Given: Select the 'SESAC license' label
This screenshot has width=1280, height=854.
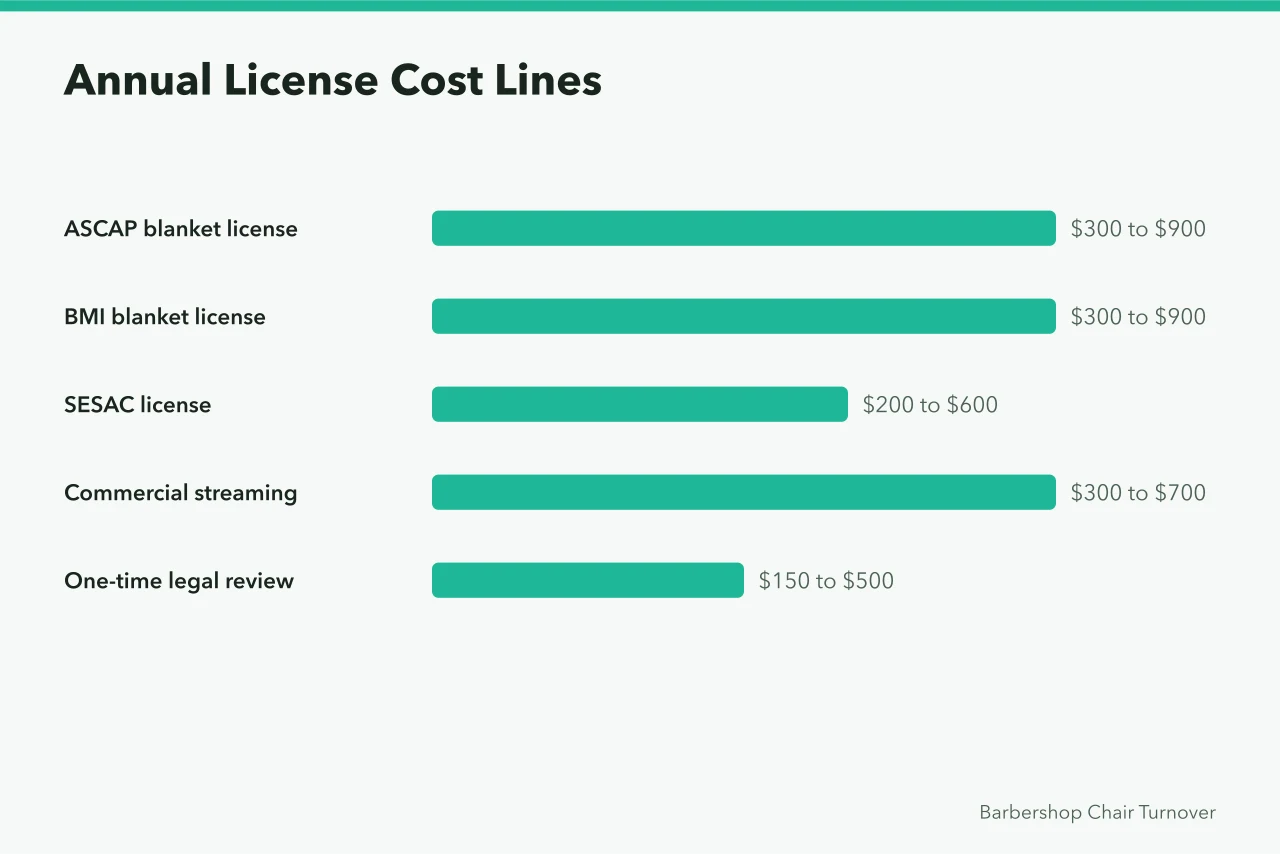Looking at the screenshot, I should click(138, 404).
